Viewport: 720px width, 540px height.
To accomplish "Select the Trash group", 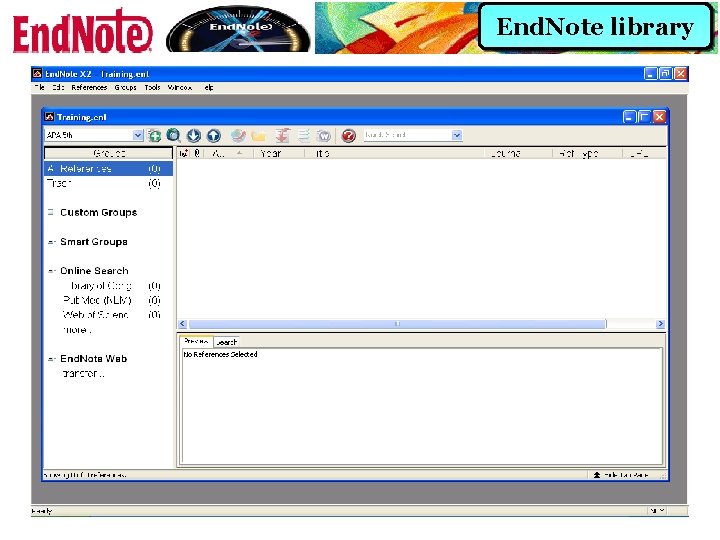I will (108, 183).
